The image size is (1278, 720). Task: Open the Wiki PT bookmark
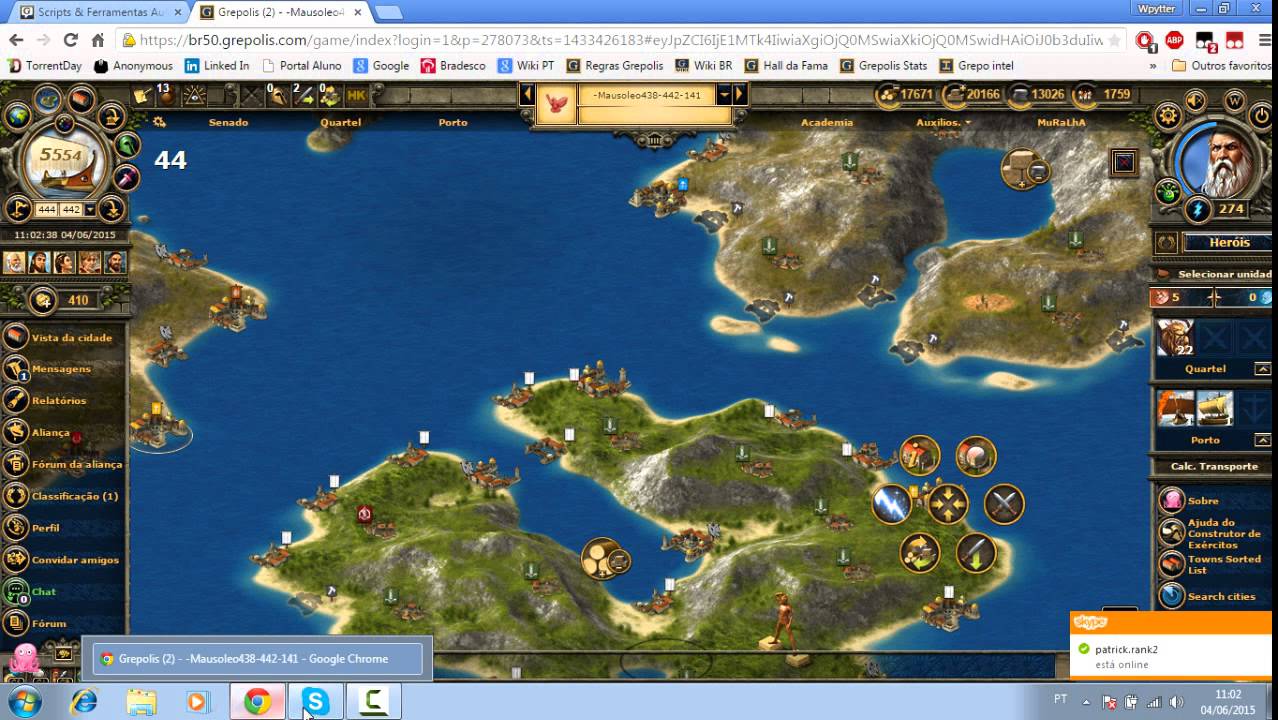[526, 66]
